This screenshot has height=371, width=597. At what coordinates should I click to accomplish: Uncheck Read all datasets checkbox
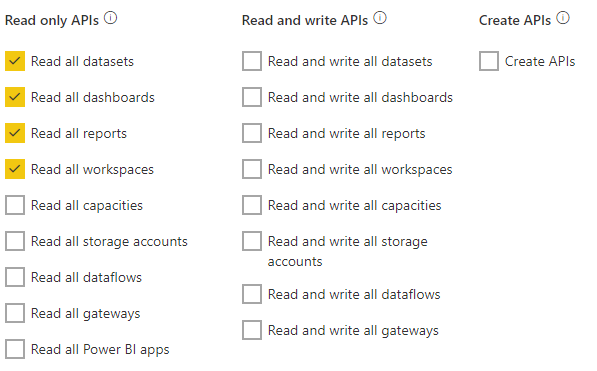click(15, 61)
